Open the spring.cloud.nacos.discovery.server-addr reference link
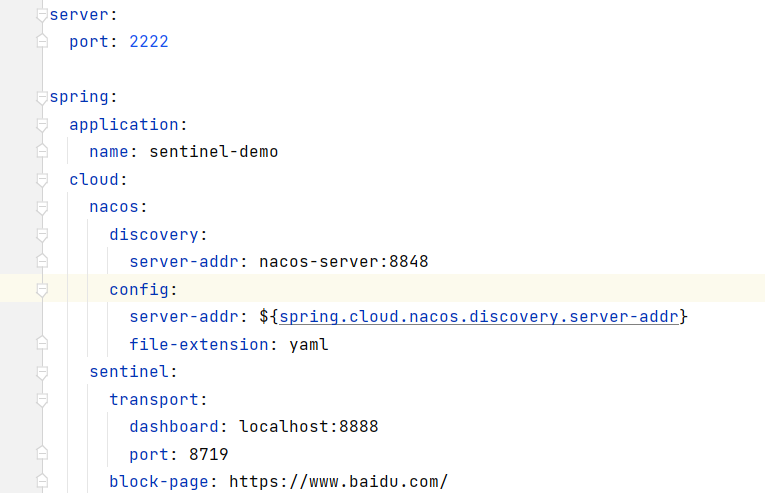The width and height of the screenshot is (765, 493). [x=480, y=317]
